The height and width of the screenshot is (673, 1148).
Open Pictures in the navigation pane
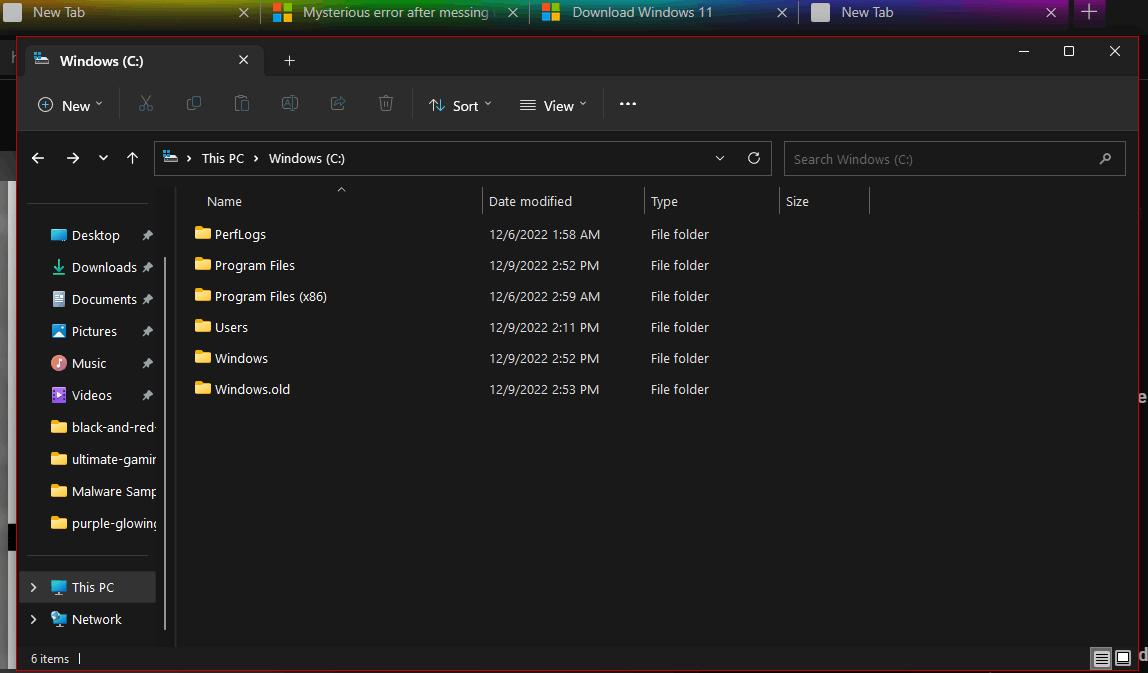[x=94, y=331]
